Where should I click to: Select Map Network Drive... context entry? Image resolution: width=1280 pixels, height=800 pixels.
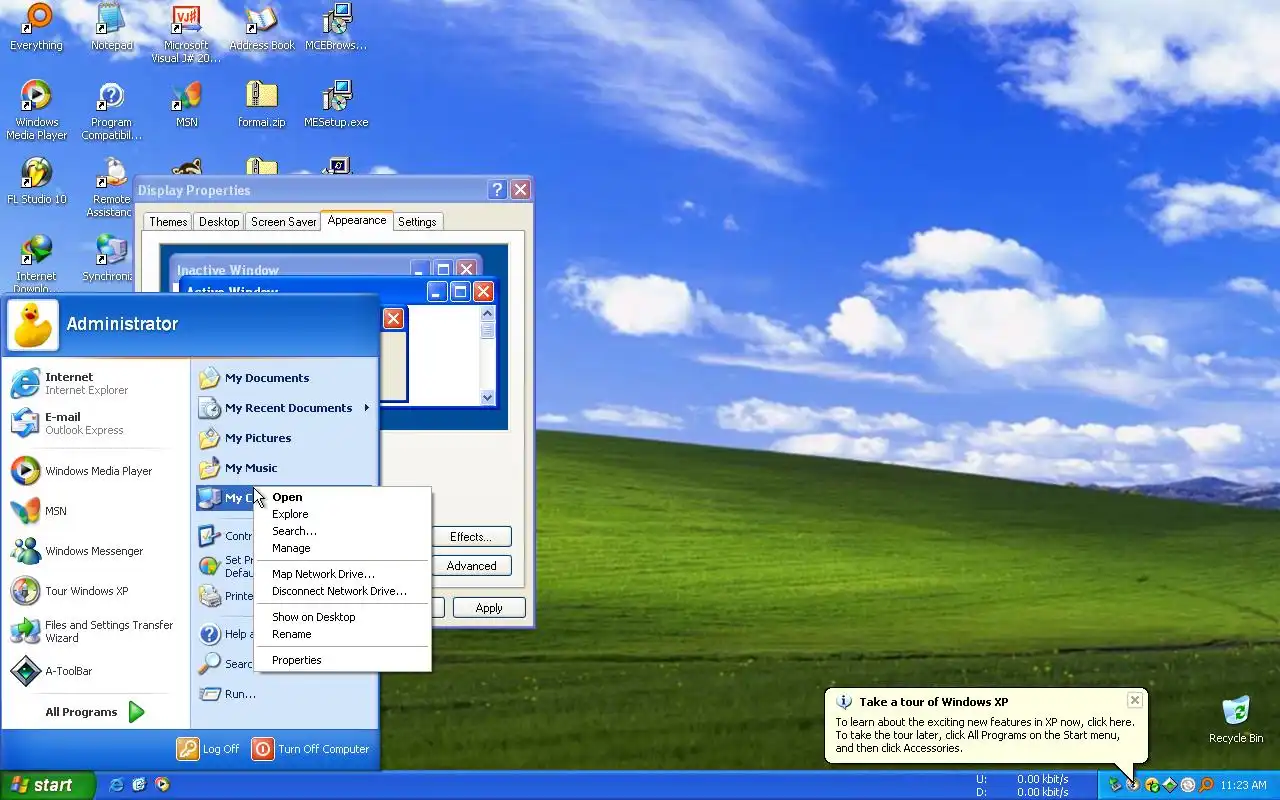pyautogui.click(x=343, y=574)
